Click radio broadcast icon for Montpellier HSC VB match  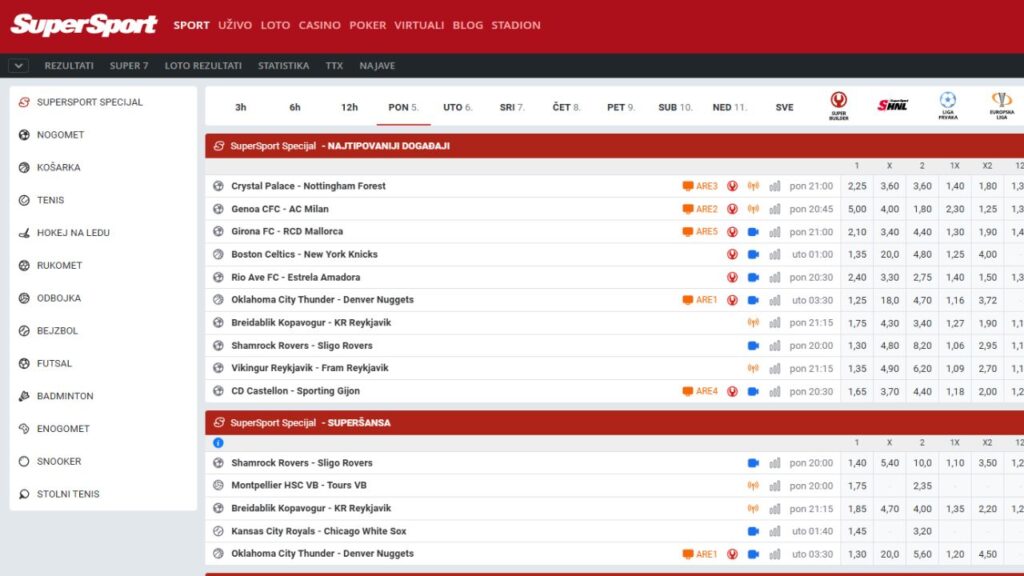(x=753, y=486)
